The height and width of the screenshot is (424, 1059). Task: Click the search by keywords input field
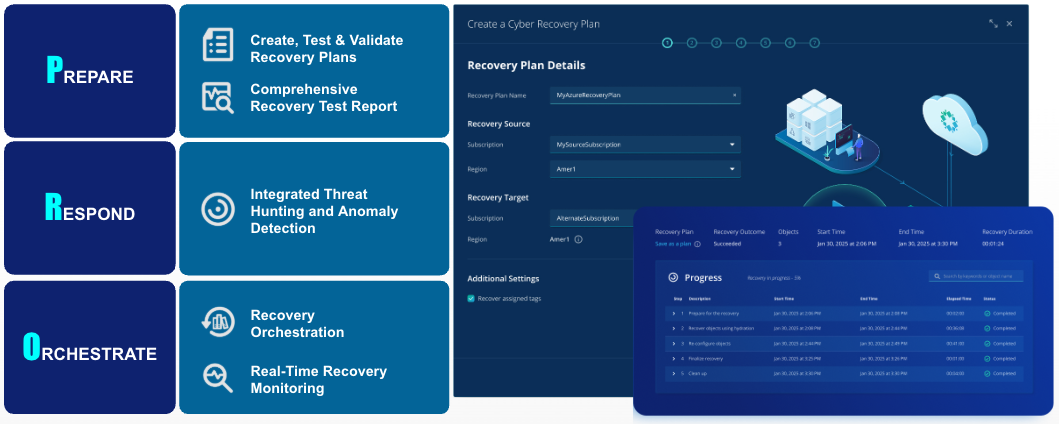click(x=976, y=276)
